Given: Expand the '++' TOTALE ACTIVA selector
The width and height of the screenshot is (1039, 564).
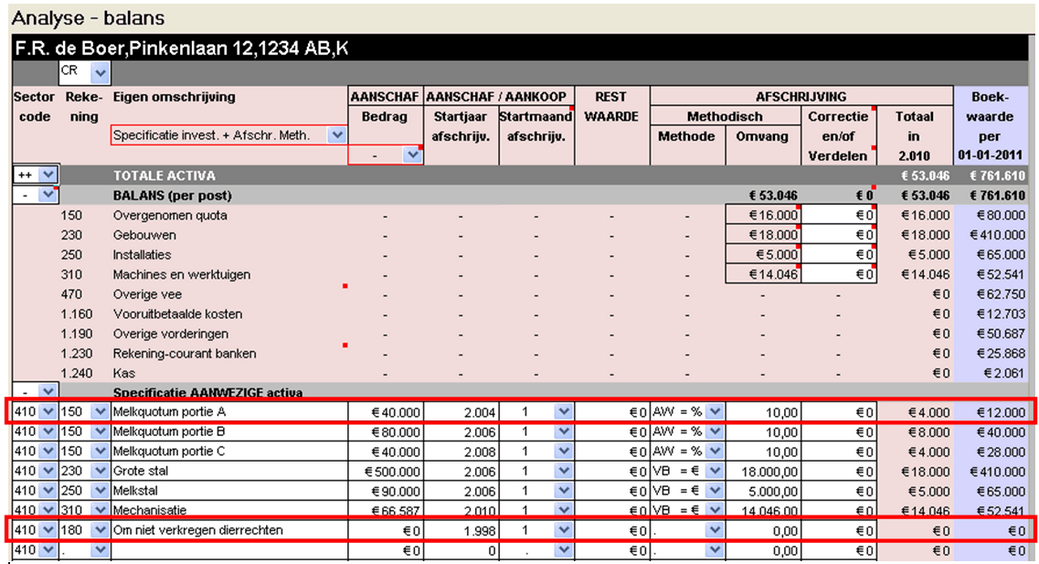Looking at the screenshot, I should click(x=48, y=175).
